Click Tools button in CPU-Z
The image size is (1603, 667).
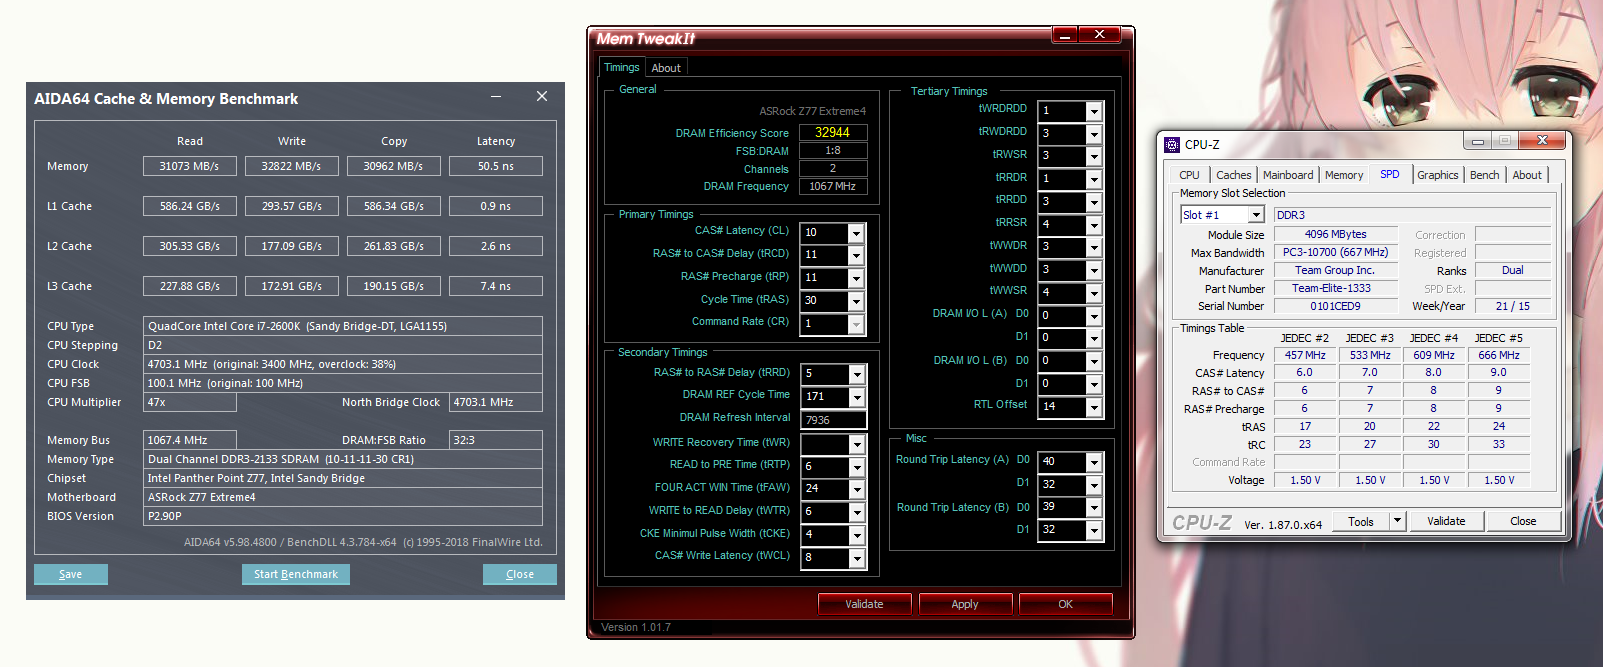[1361, 521]
